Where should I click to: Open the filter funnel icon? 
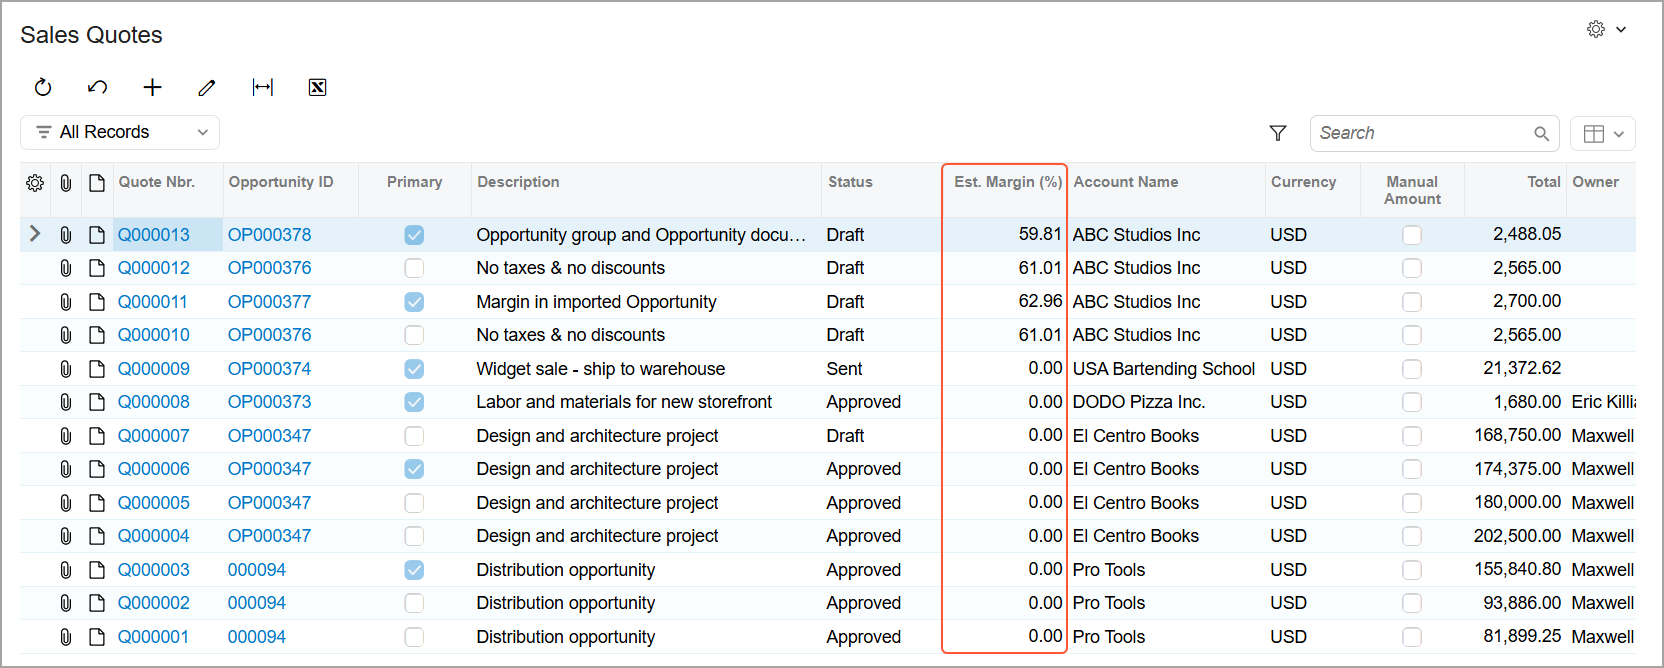pyautogui.click(x=1278, y=133)
